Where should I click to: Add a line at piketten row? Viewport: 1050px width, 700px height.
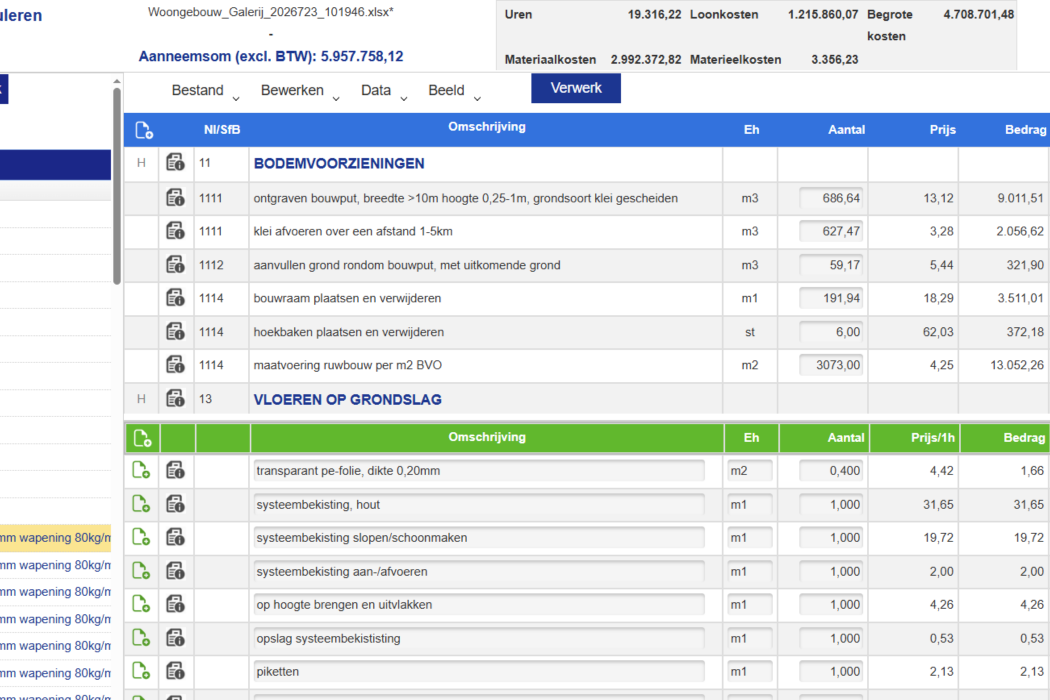coord(141,671)
